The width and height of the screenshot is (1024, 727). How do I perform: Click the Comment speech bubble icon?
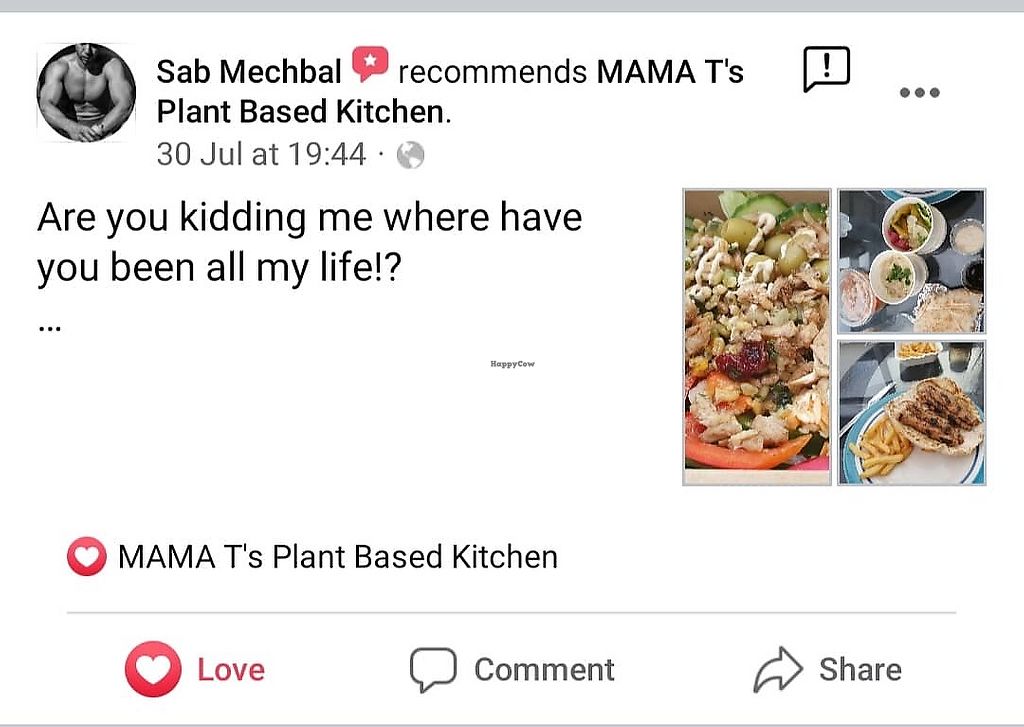pyautogui.click(x=433, y=669)
